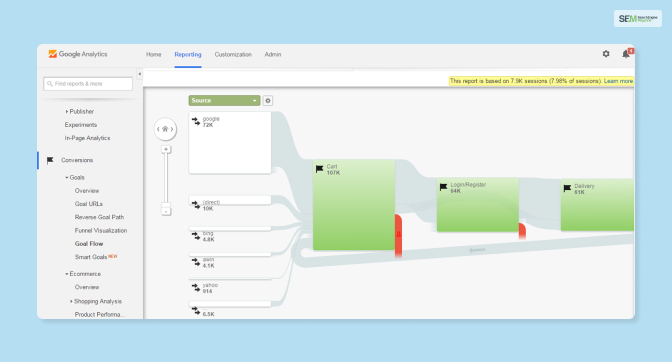Switch to the Customization tab
The image size is (672, 362).
[233, 54]
